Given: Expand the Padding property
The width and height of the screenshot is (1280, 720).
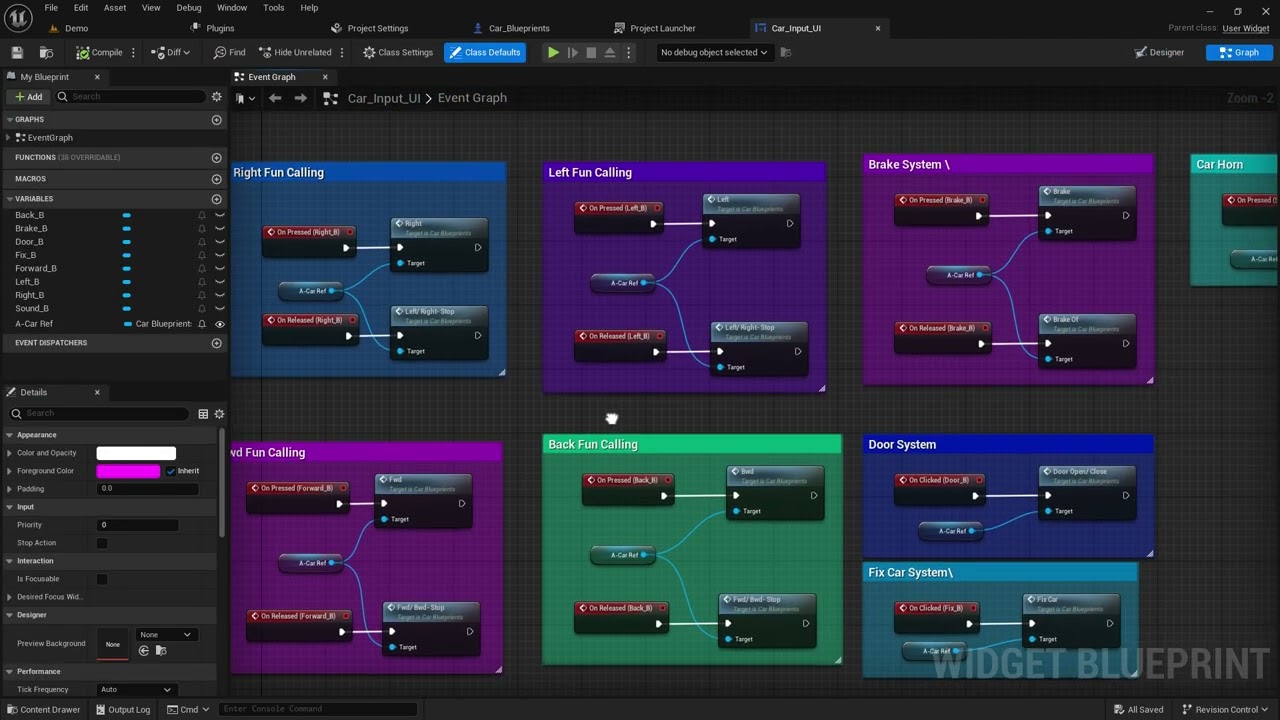Looking at the screenshot, I should (9, 489).
